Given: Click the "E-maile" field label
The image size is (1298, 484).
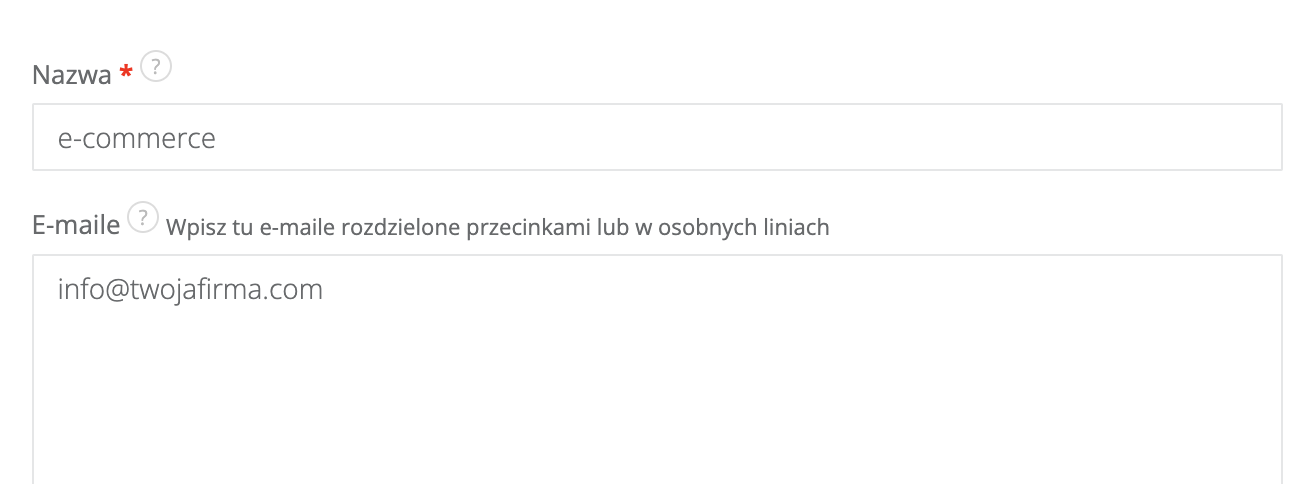Looking at the screenshot, I should coord(77,225).
